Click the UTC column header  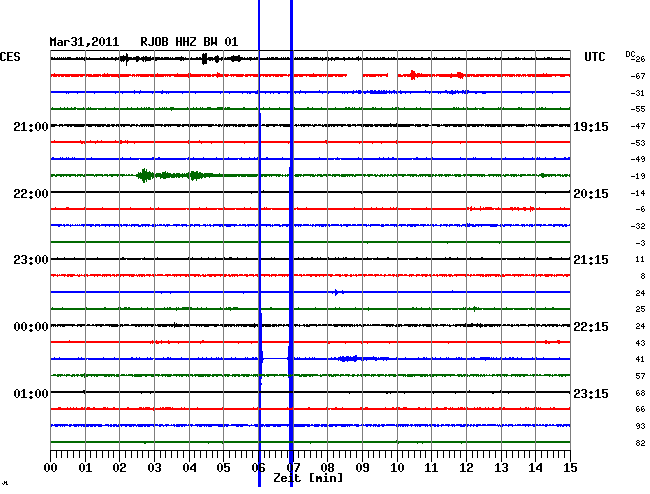point(594,57)
